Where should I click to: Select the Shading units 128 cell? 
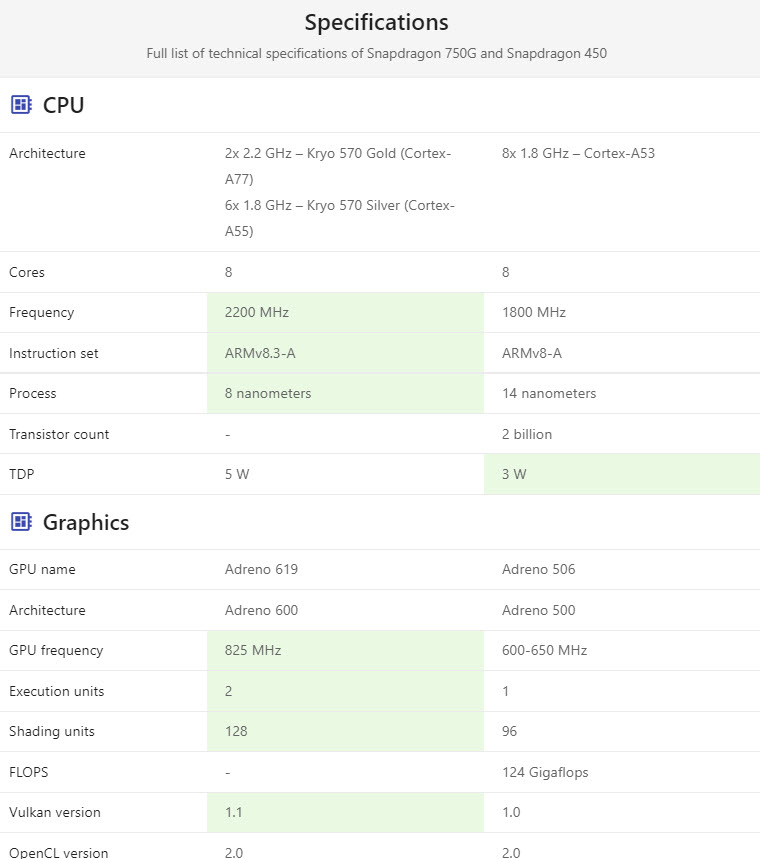click(x=345, y=731)
